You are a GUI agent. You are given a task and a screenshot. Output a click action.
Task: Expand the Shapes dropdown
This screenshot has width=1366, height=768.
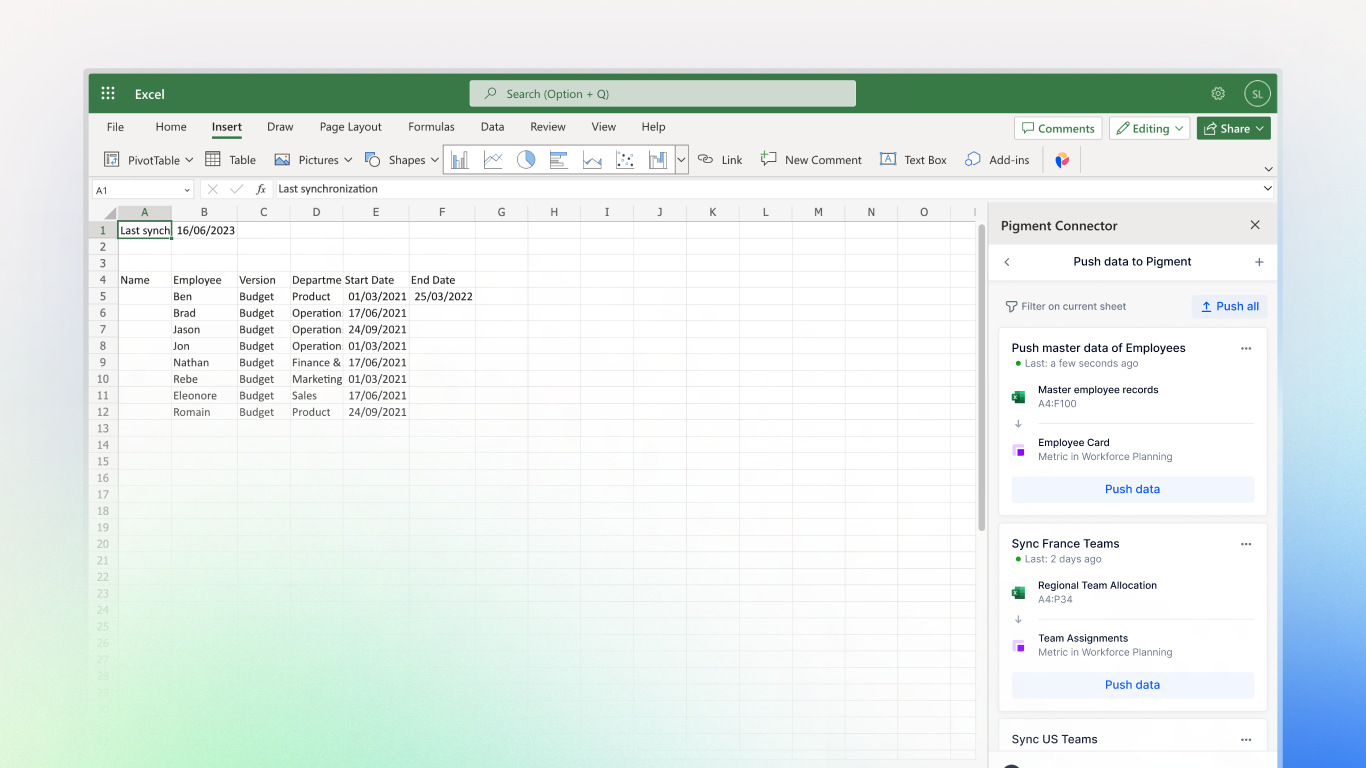434,160
